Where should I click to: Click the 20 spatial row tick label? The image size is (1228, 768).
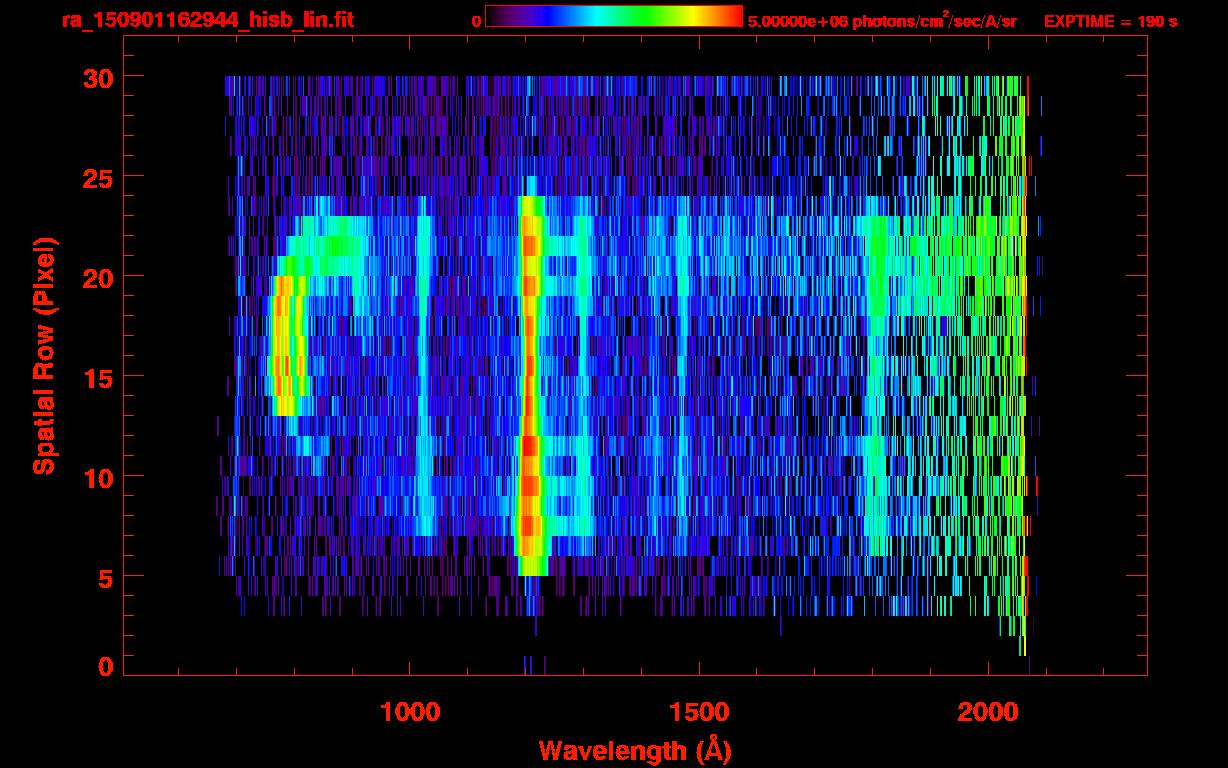[x=99, y=277]
